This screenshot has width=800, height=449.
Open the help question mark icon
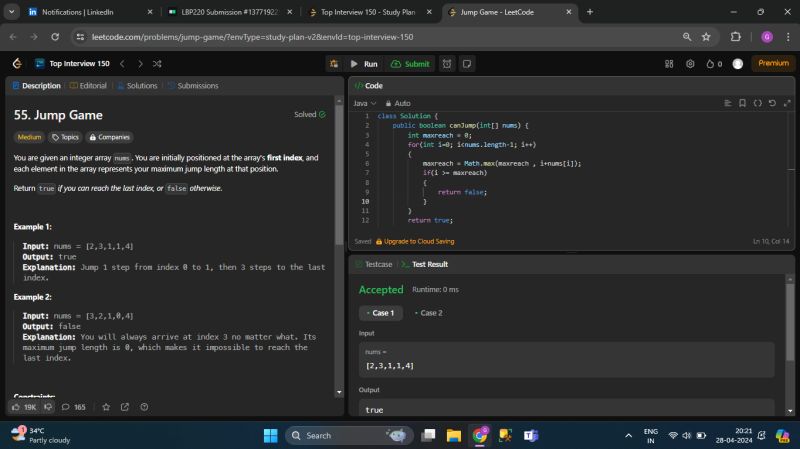coord(144,407)
